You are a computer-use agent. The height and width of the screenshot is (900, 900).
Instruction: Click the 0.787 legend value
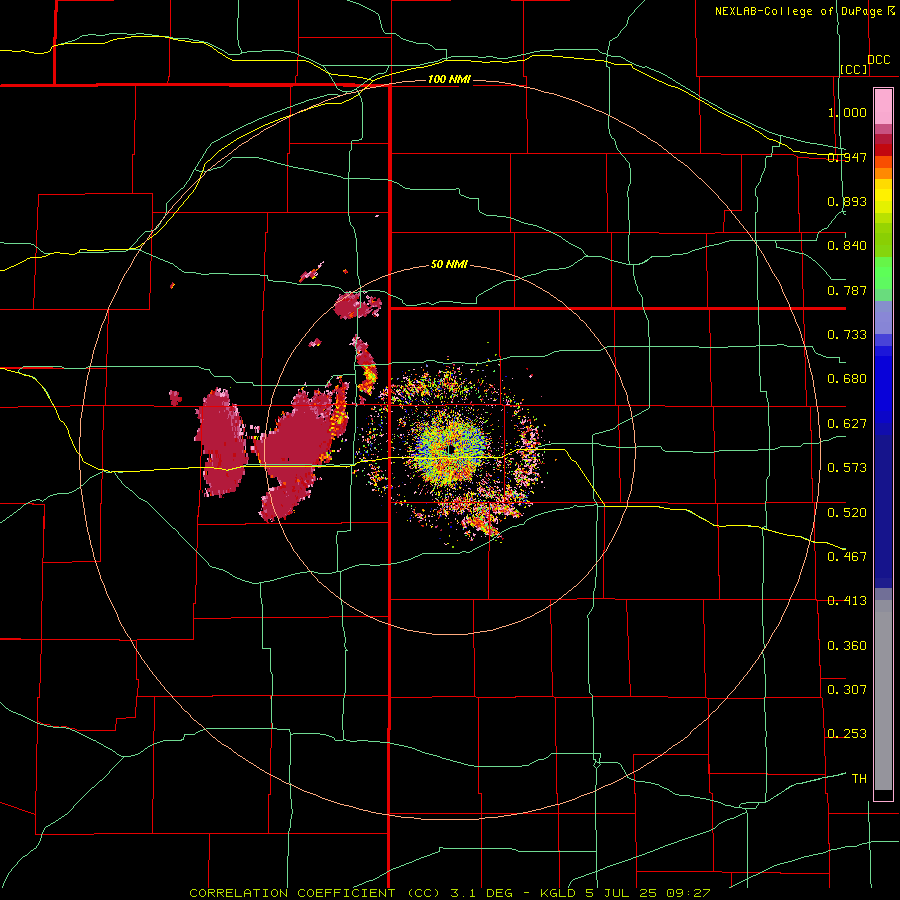pos(847,290)
